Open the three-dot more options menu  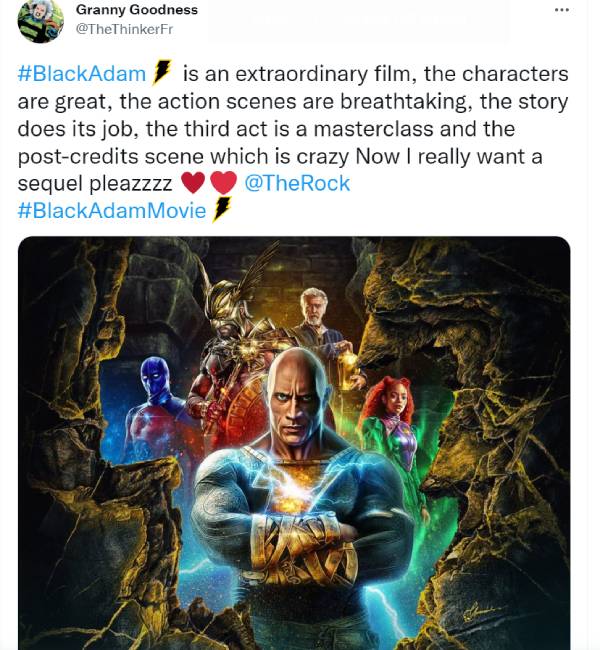tap(561, 10)
